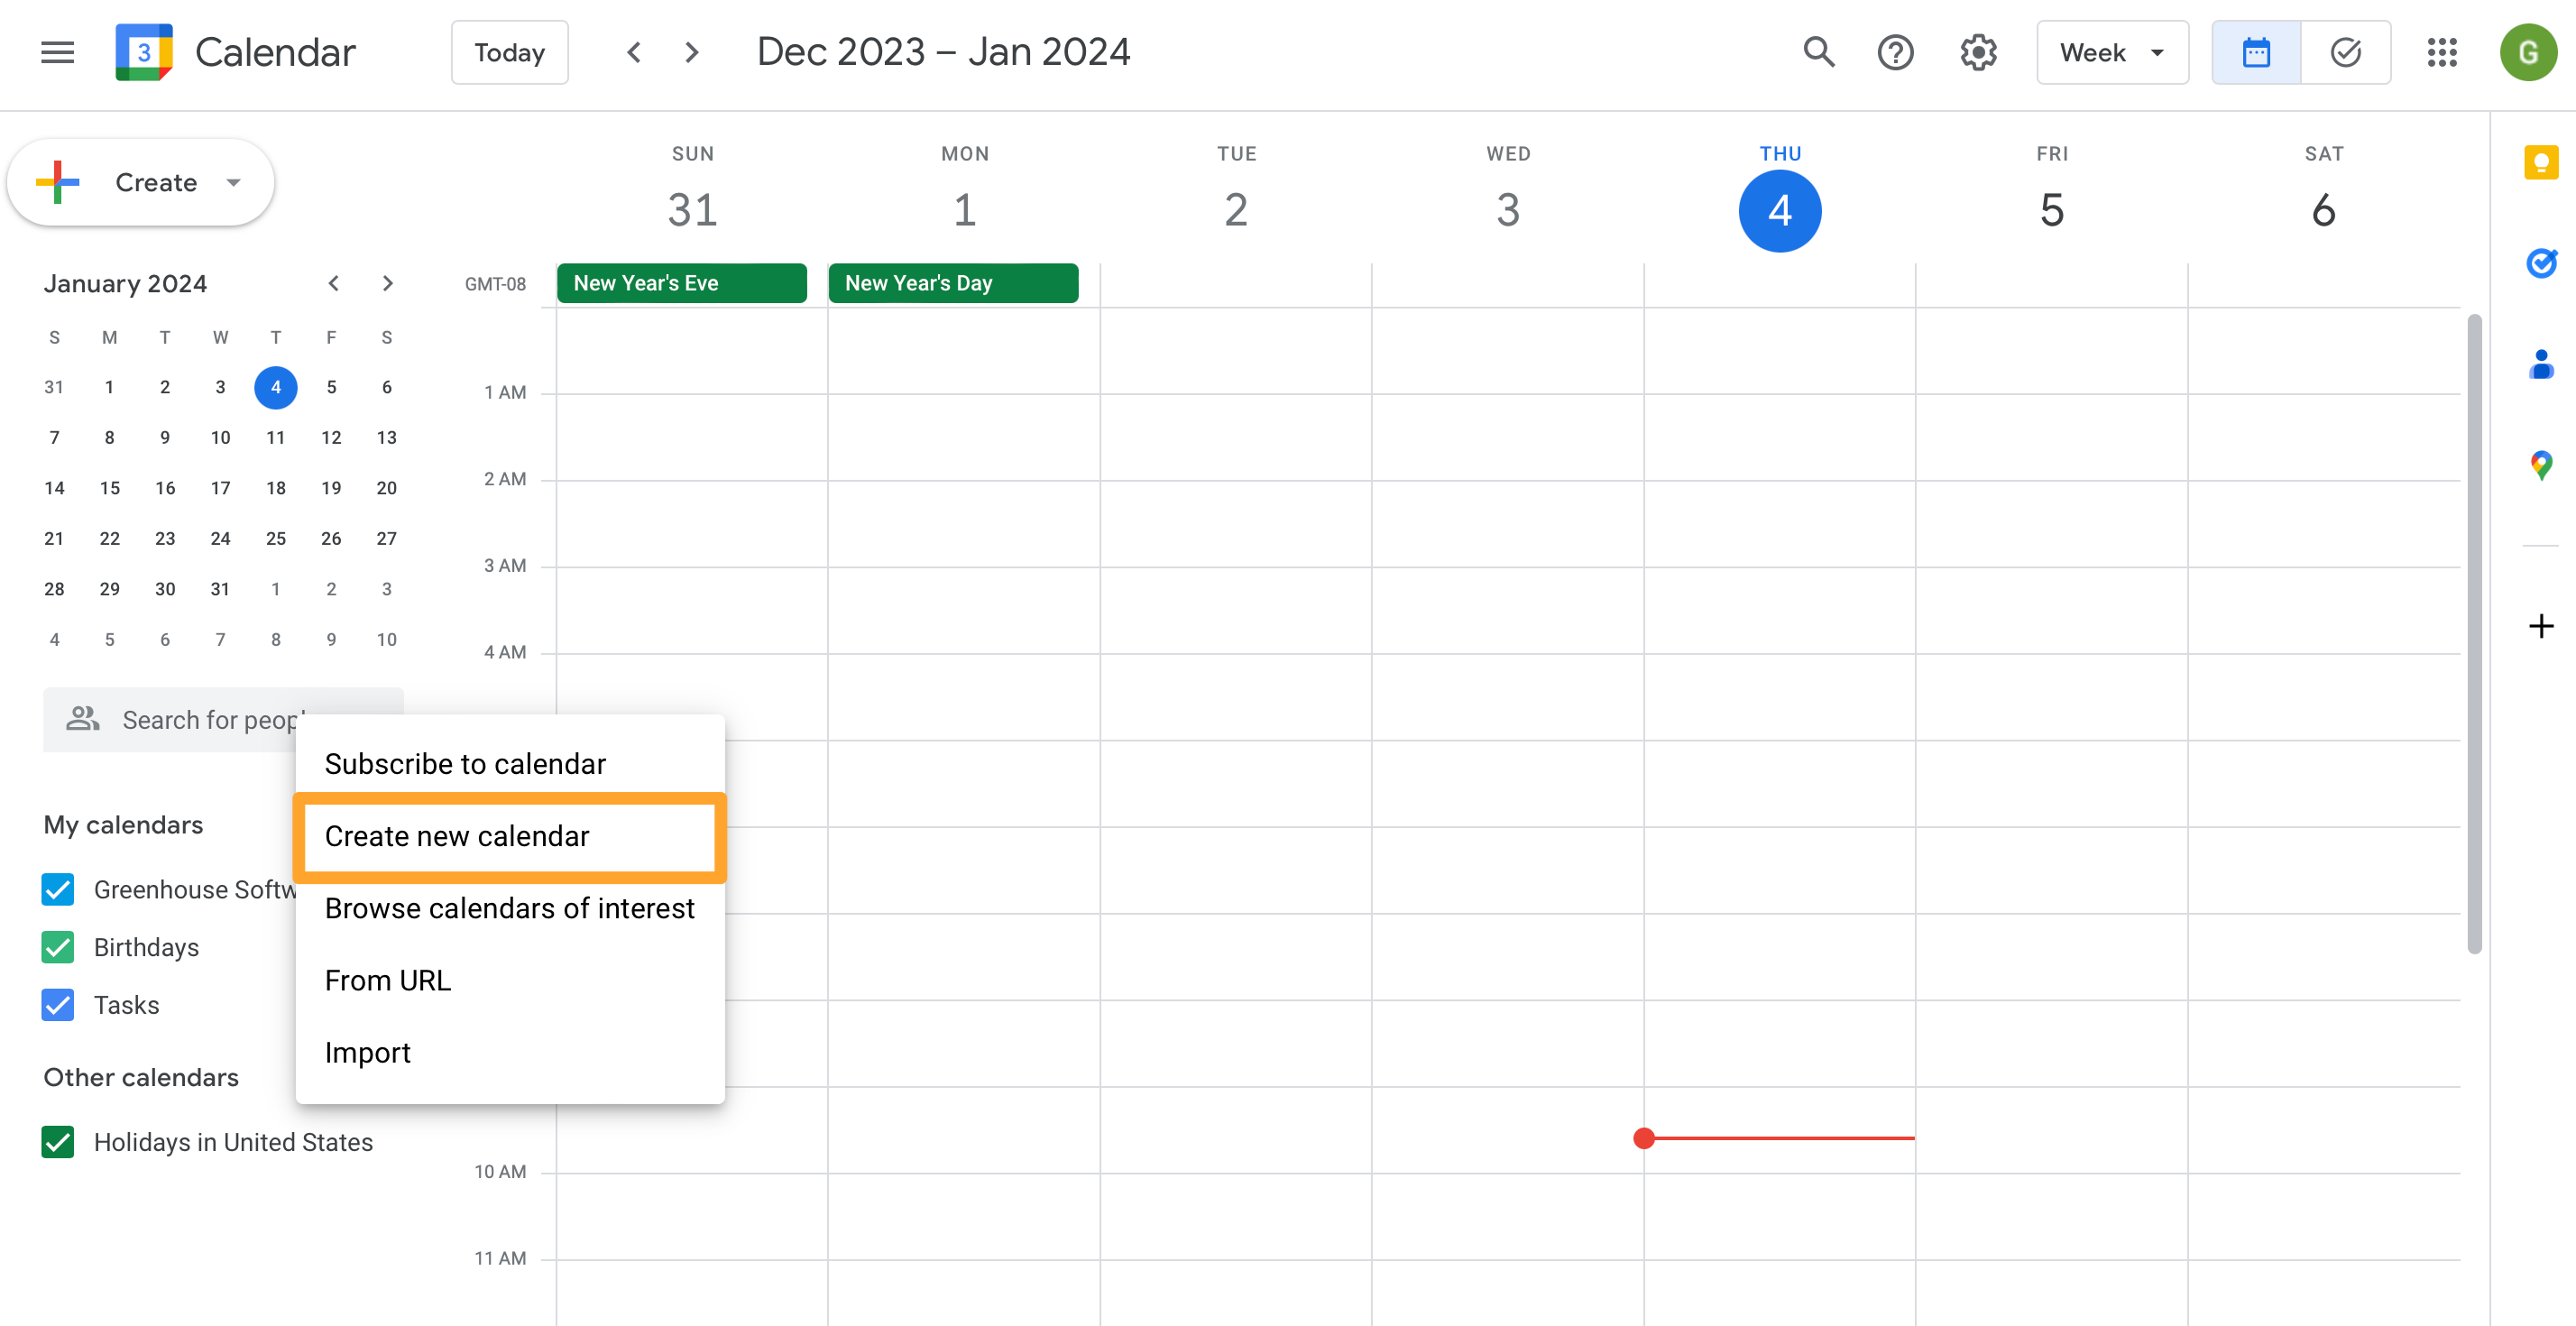
Task: Toggle Birthdays calendar checkbox
Action: coord(60,947)
